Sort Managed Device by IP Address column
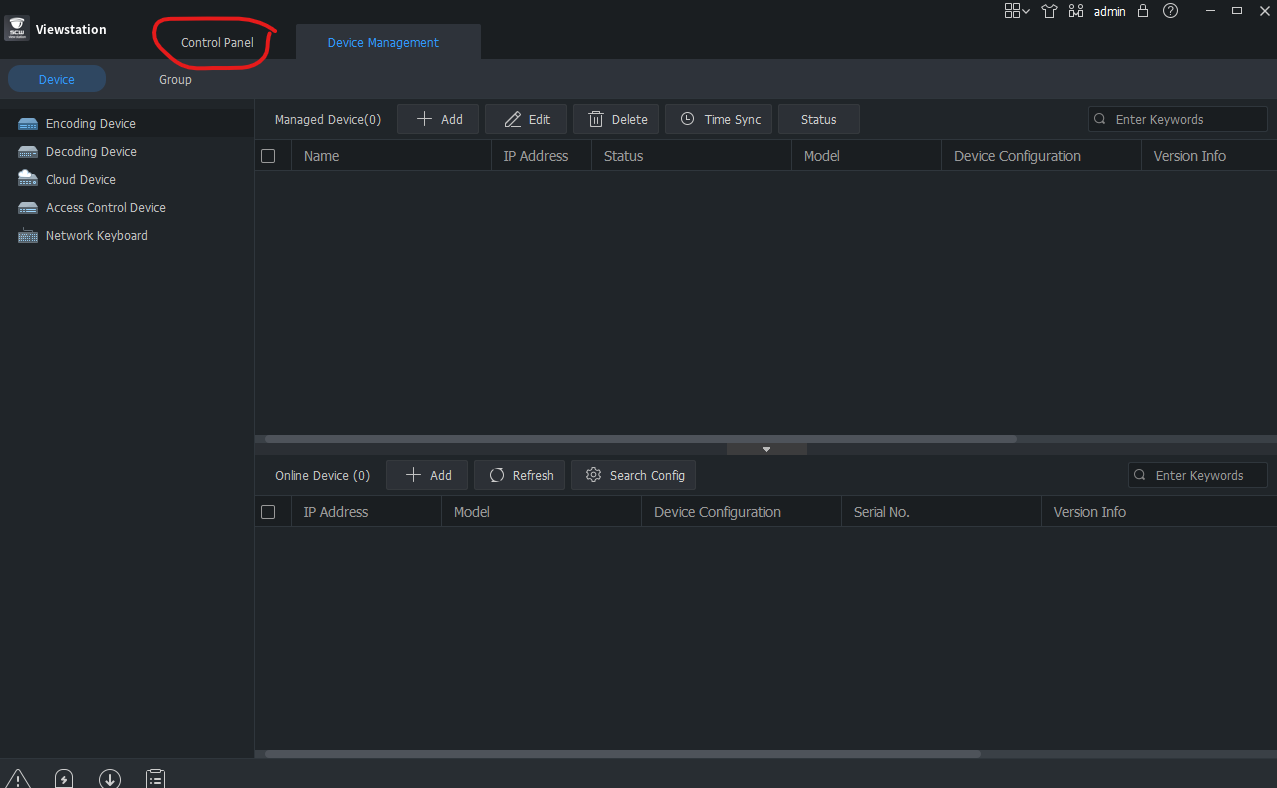The image size is (1277, 788). coord(541,156)
